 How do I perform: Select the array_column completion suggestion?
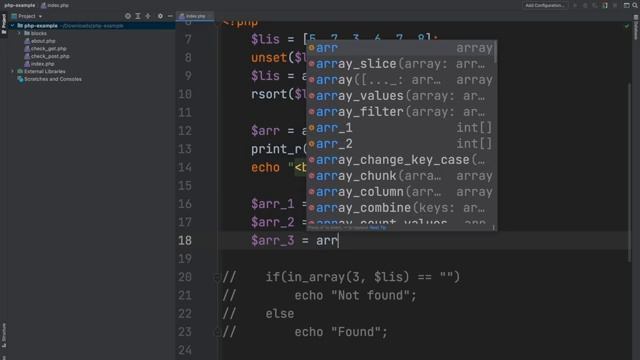[401, 192]
